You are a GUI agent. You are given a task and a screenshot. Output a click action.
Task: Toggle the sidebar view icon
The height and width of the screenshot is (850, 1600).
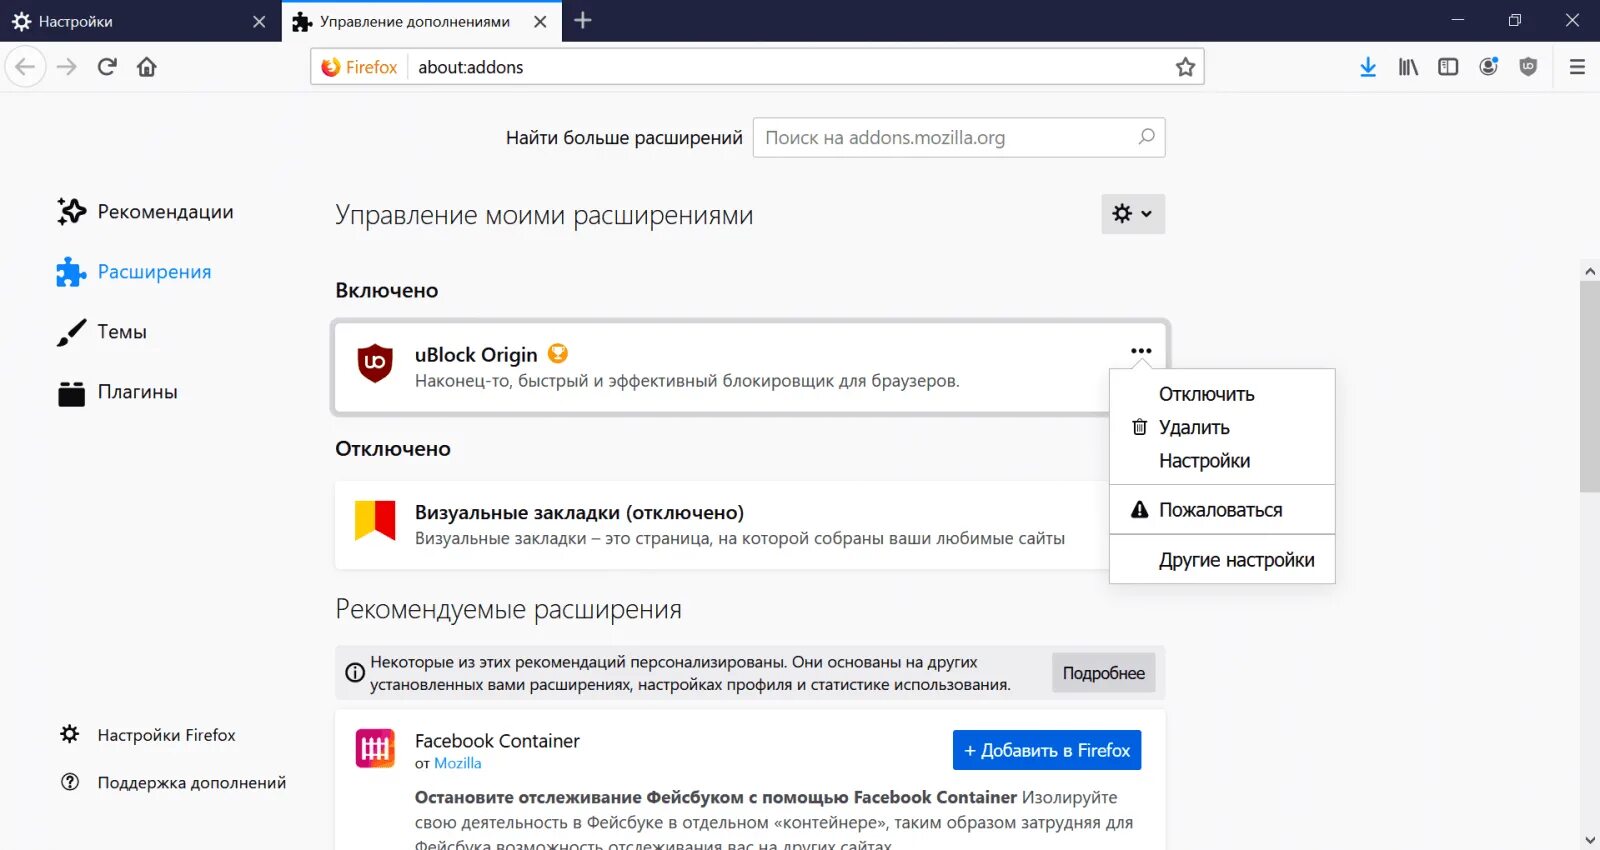1448,67
